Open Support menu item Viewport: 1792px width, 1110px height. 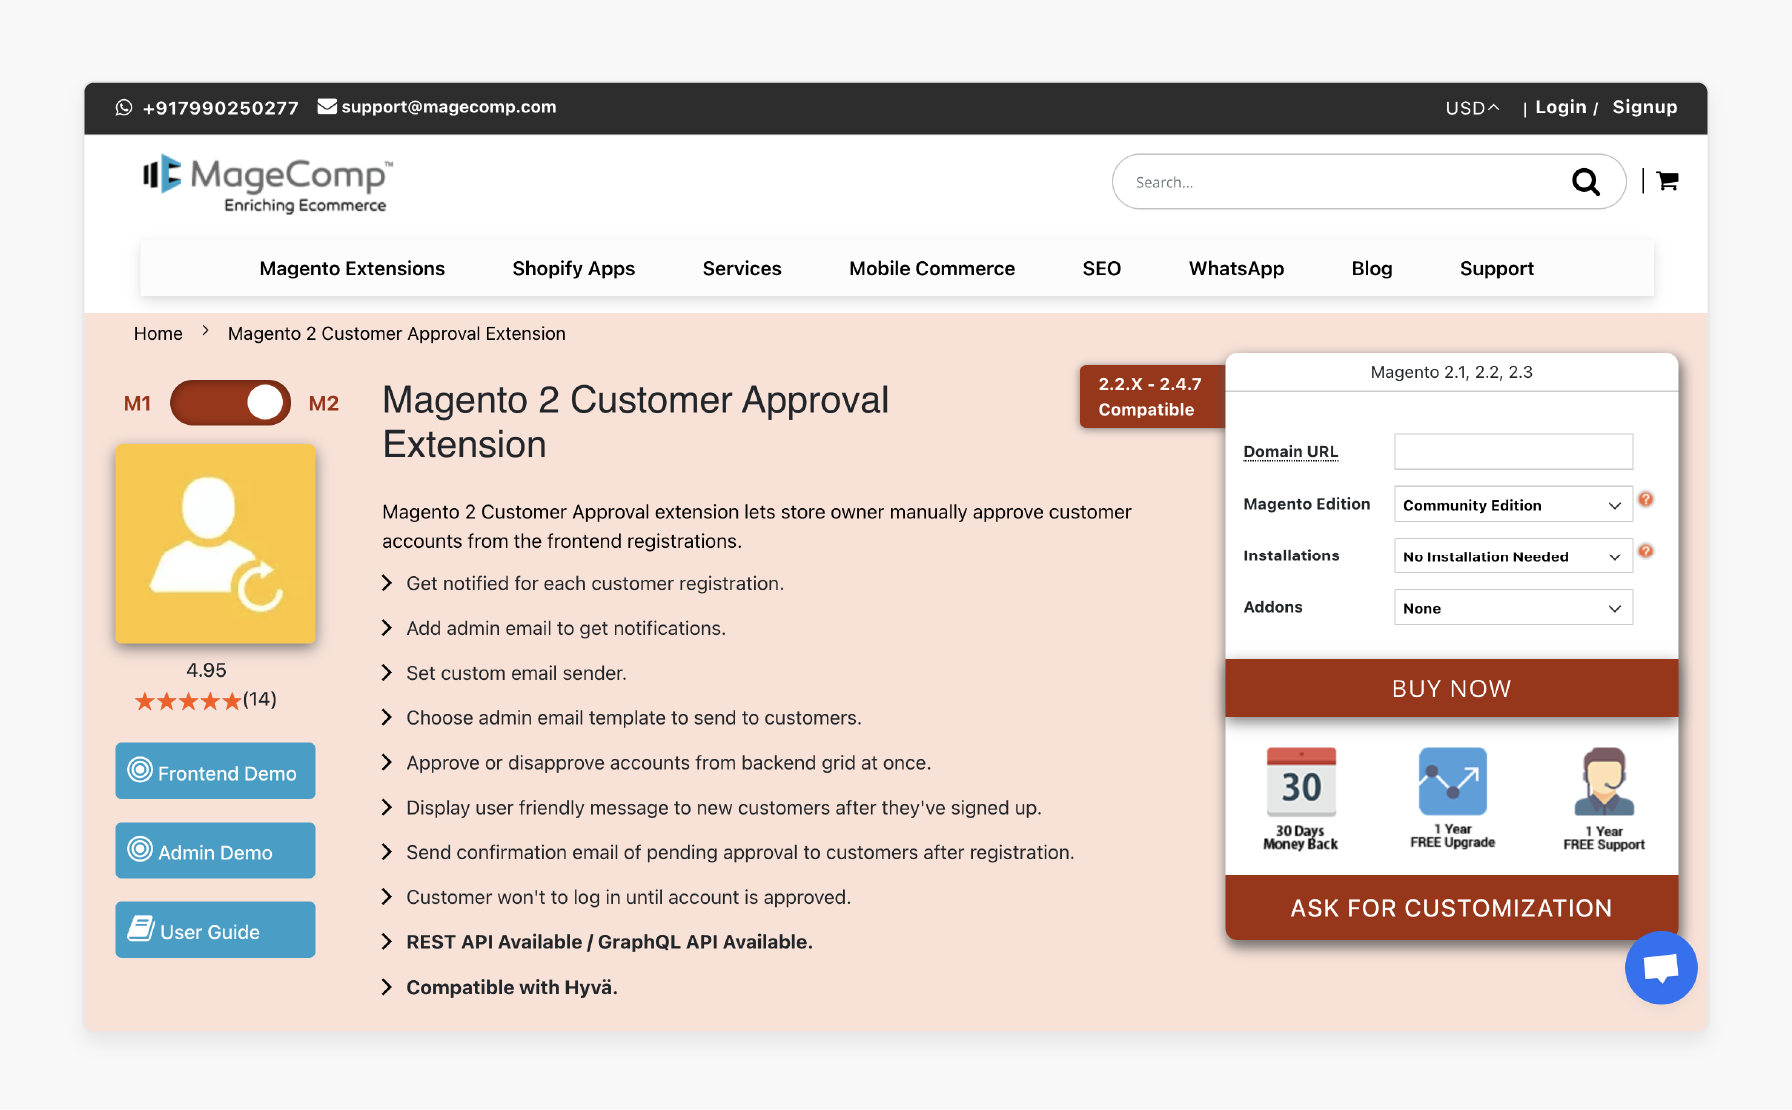click(1496, 269)
